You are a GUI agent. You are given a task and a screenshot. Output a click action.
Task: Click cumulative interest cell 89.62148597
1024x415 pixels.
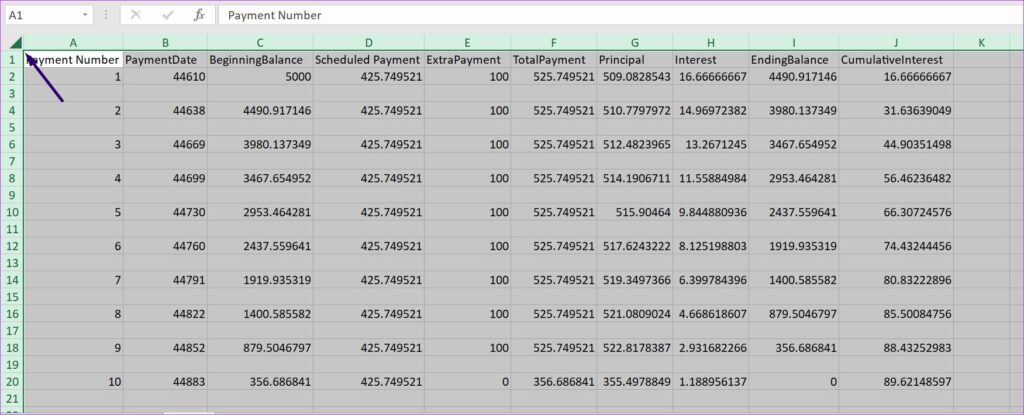pos(896,382)
